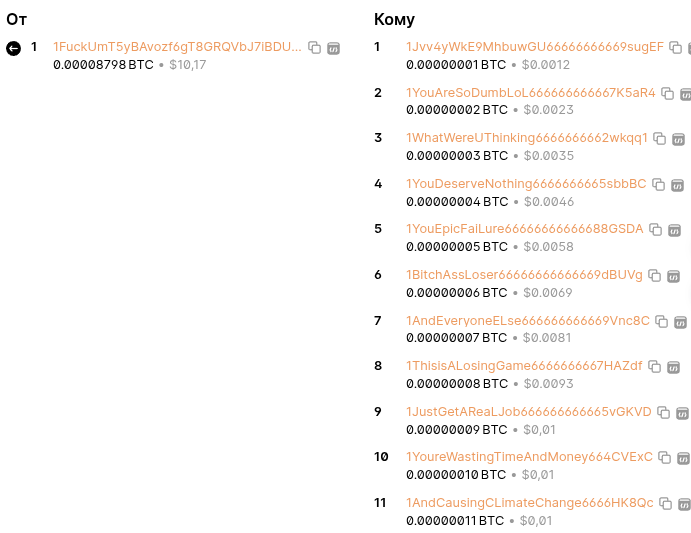Open wallet icon beside 1WhatWereUThinking address

point(678,139)
